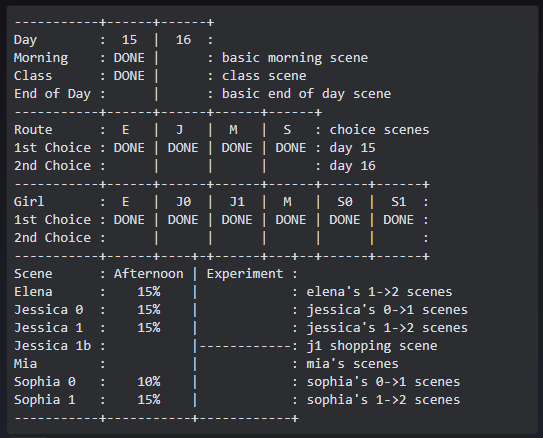
Task: Click the S0 column header
Action: (345, 202)
